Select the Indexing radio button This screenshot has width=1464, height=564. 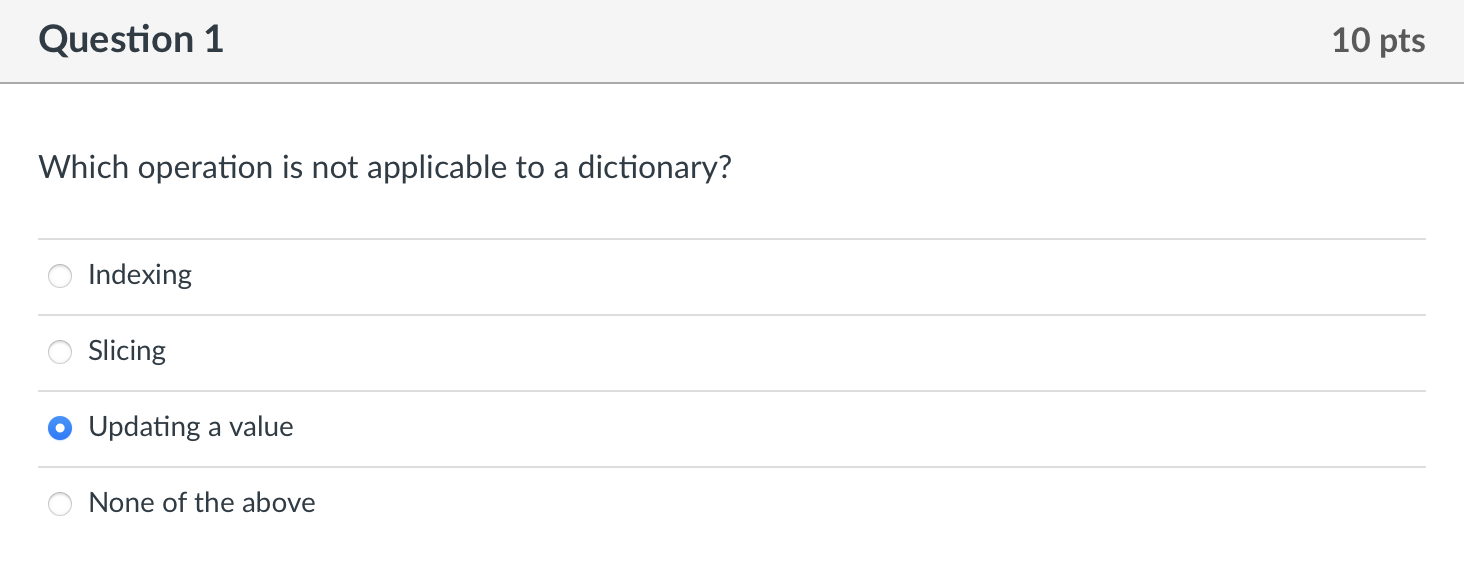[61, 276]
